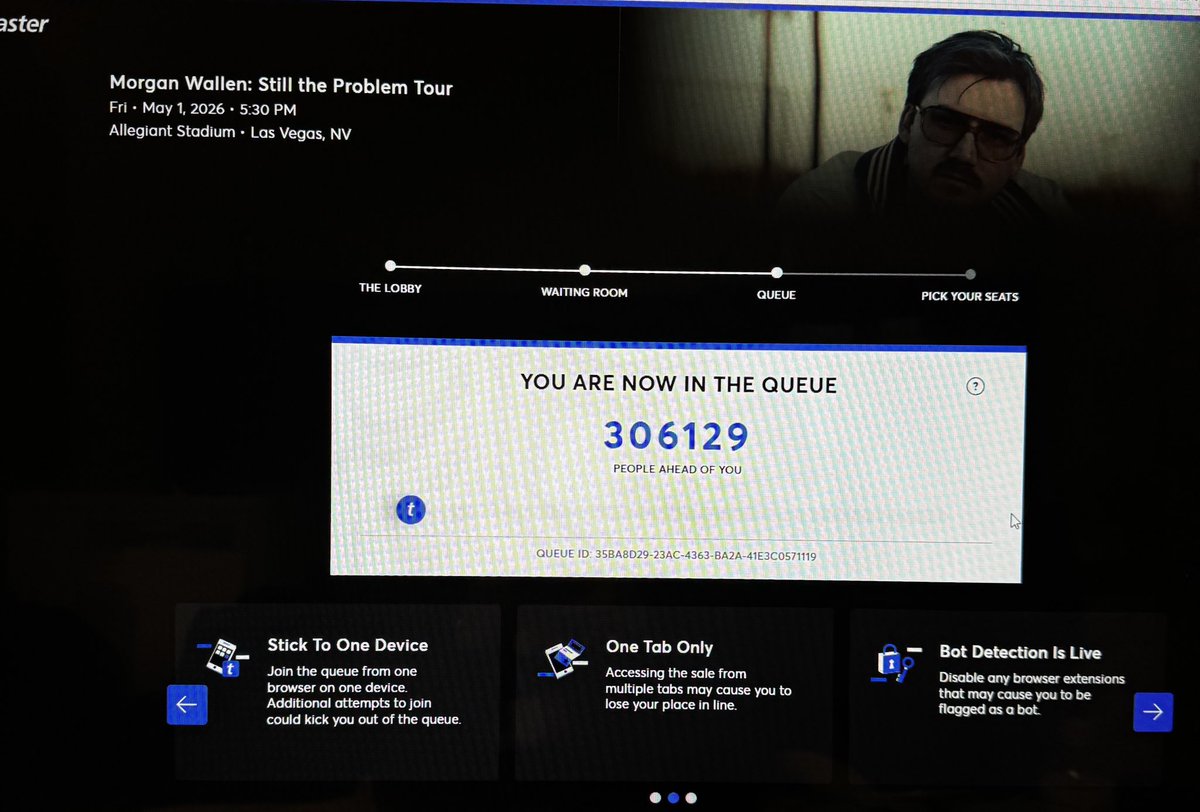Image resolution: width=1200 pixels, height=812 pixels.
Task: Click the 'One Tab Only' card heading
Action: pos(659,647)
